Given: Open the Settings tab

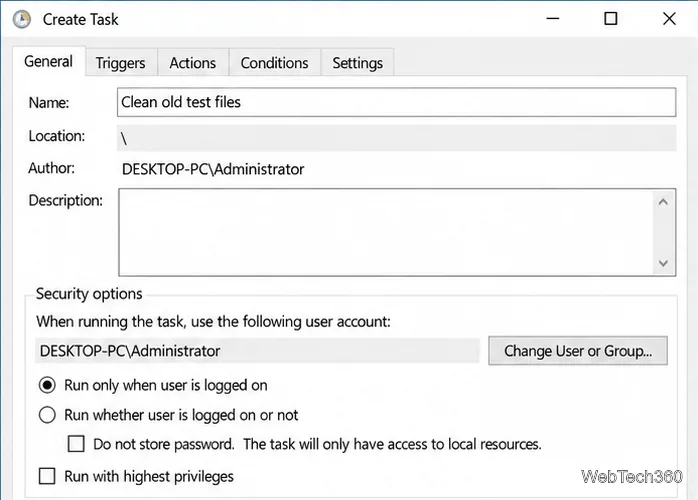Looking at the screenshot, I should click(357, 63).
